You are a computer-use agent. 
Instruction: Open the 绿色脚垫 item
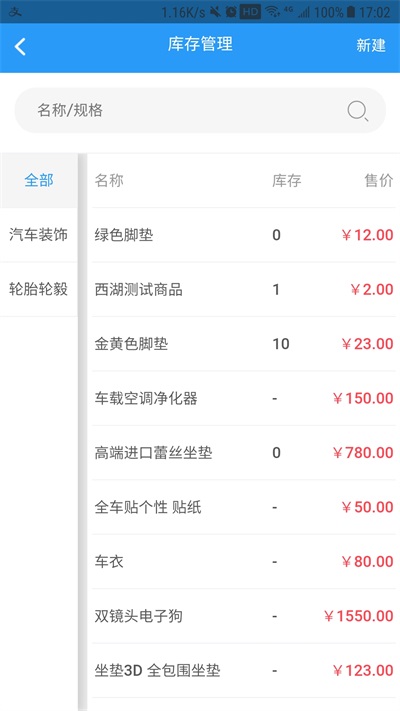tap(244, 235)
